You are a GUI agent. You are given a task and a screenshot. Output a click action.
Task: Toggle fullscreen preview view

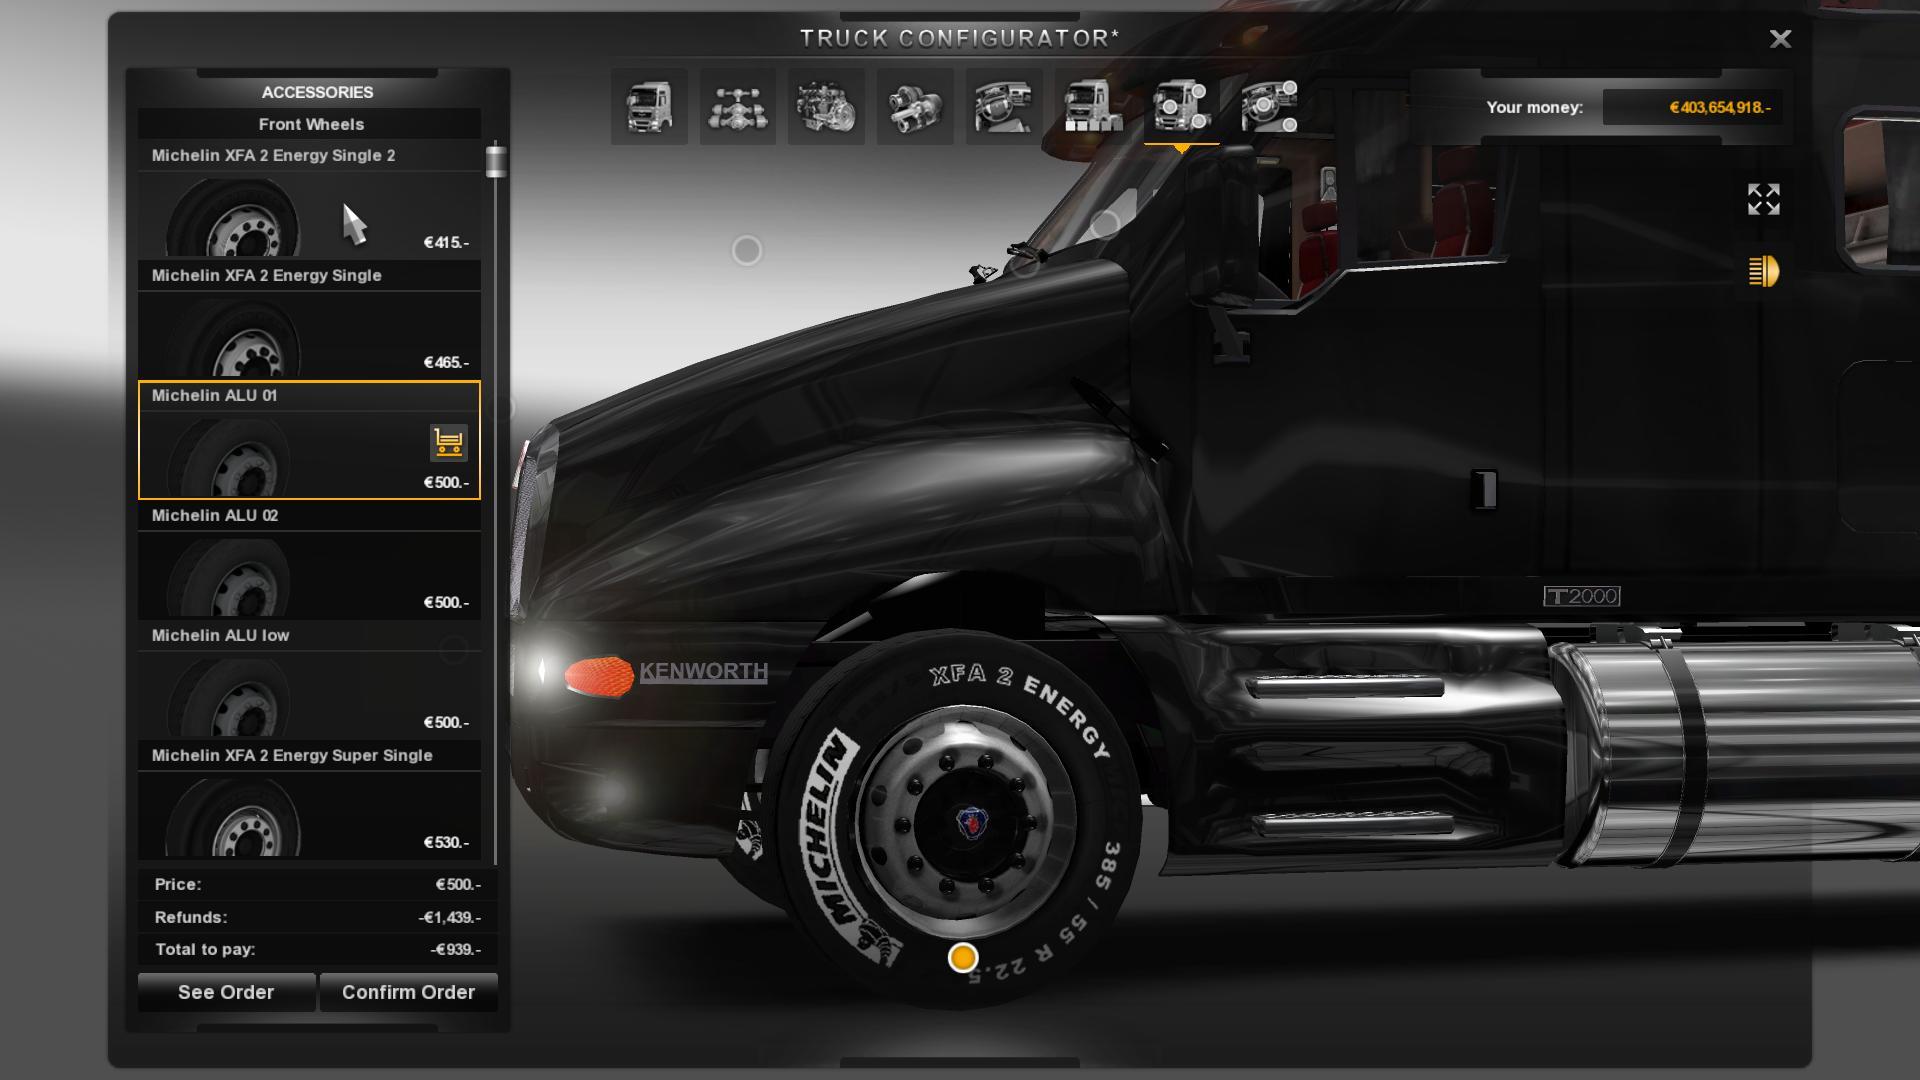(1763, 199)
